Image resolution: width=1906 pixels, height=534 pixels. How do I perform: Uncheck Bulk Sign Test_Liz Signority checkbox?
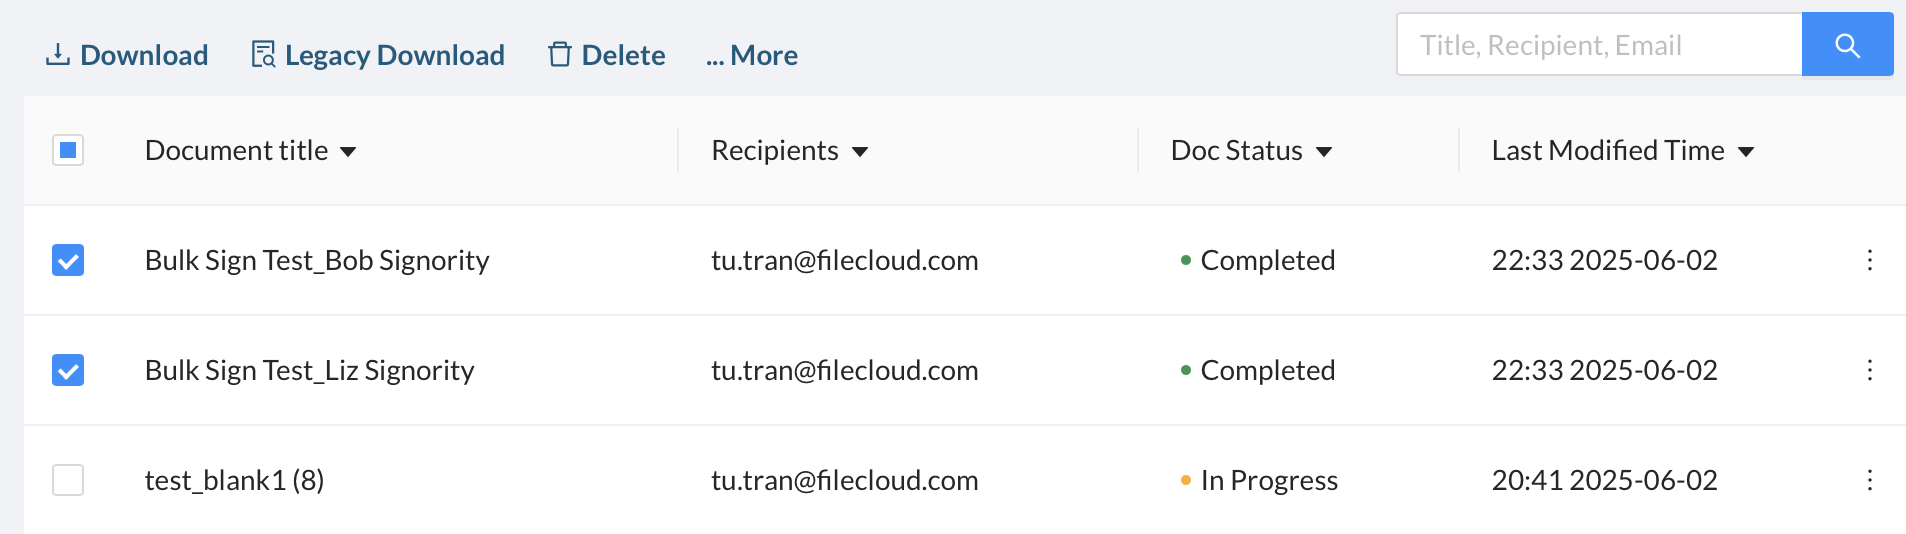coord(68,370)
